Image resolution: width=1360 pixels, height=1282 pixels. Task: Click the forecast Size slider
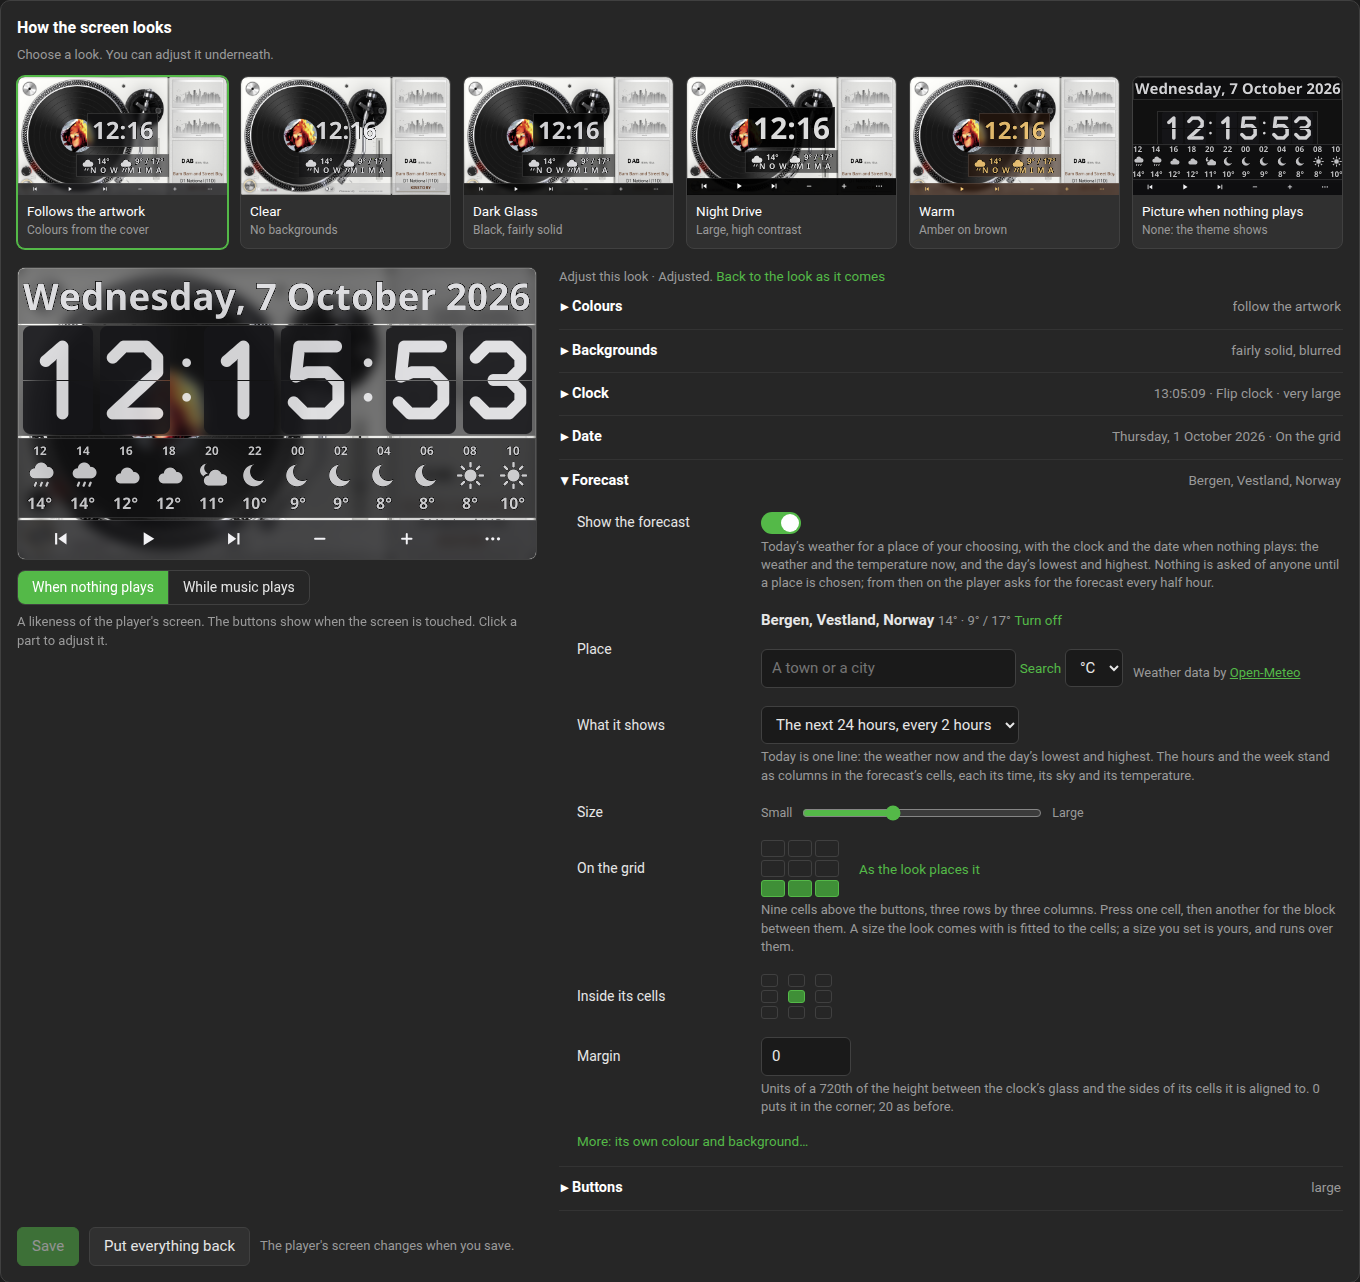[x=922, y=813]
